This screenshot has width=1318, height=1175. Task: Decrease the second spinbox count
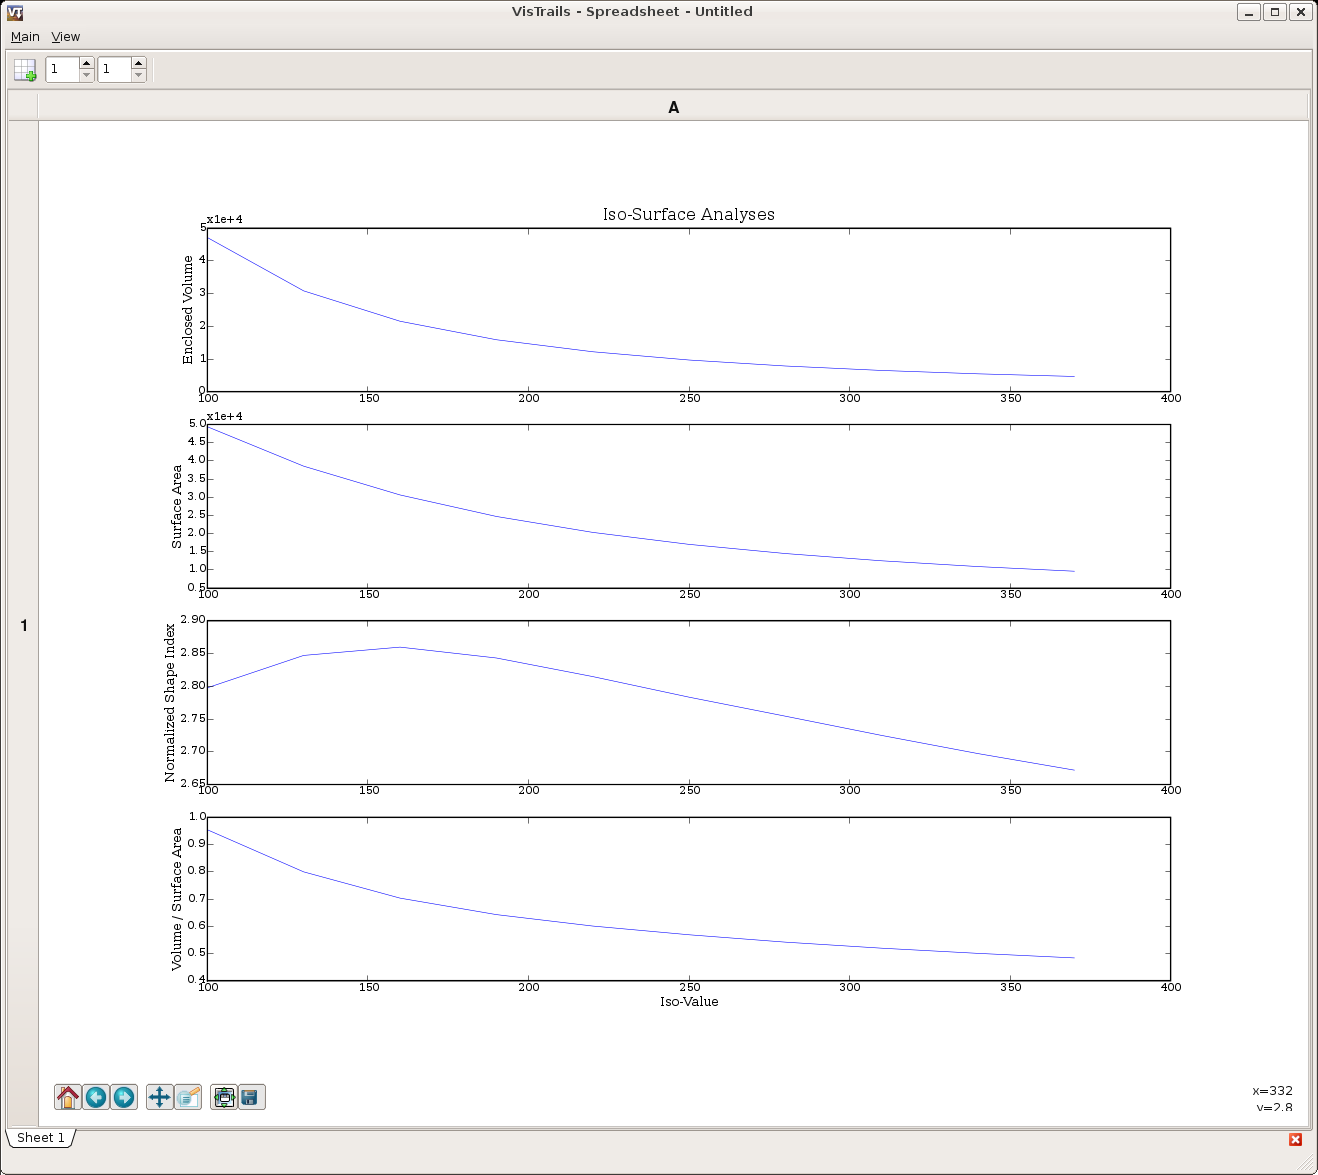[x=138, y=76]
